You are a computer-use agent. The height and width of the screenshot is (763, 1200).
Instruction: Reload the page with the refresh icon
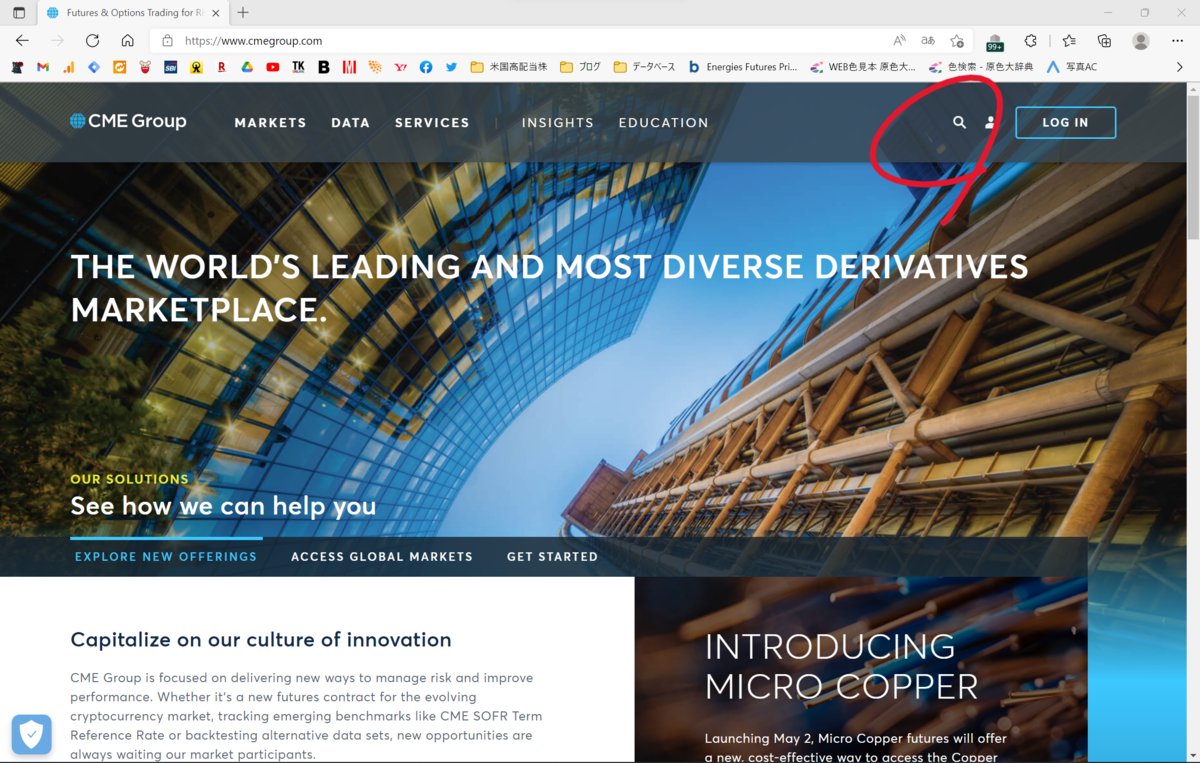pos(92,41)
